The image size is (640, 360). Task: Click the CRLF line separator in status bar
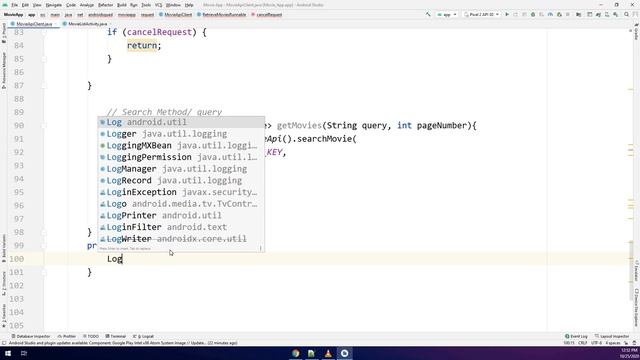click(582, 343)
